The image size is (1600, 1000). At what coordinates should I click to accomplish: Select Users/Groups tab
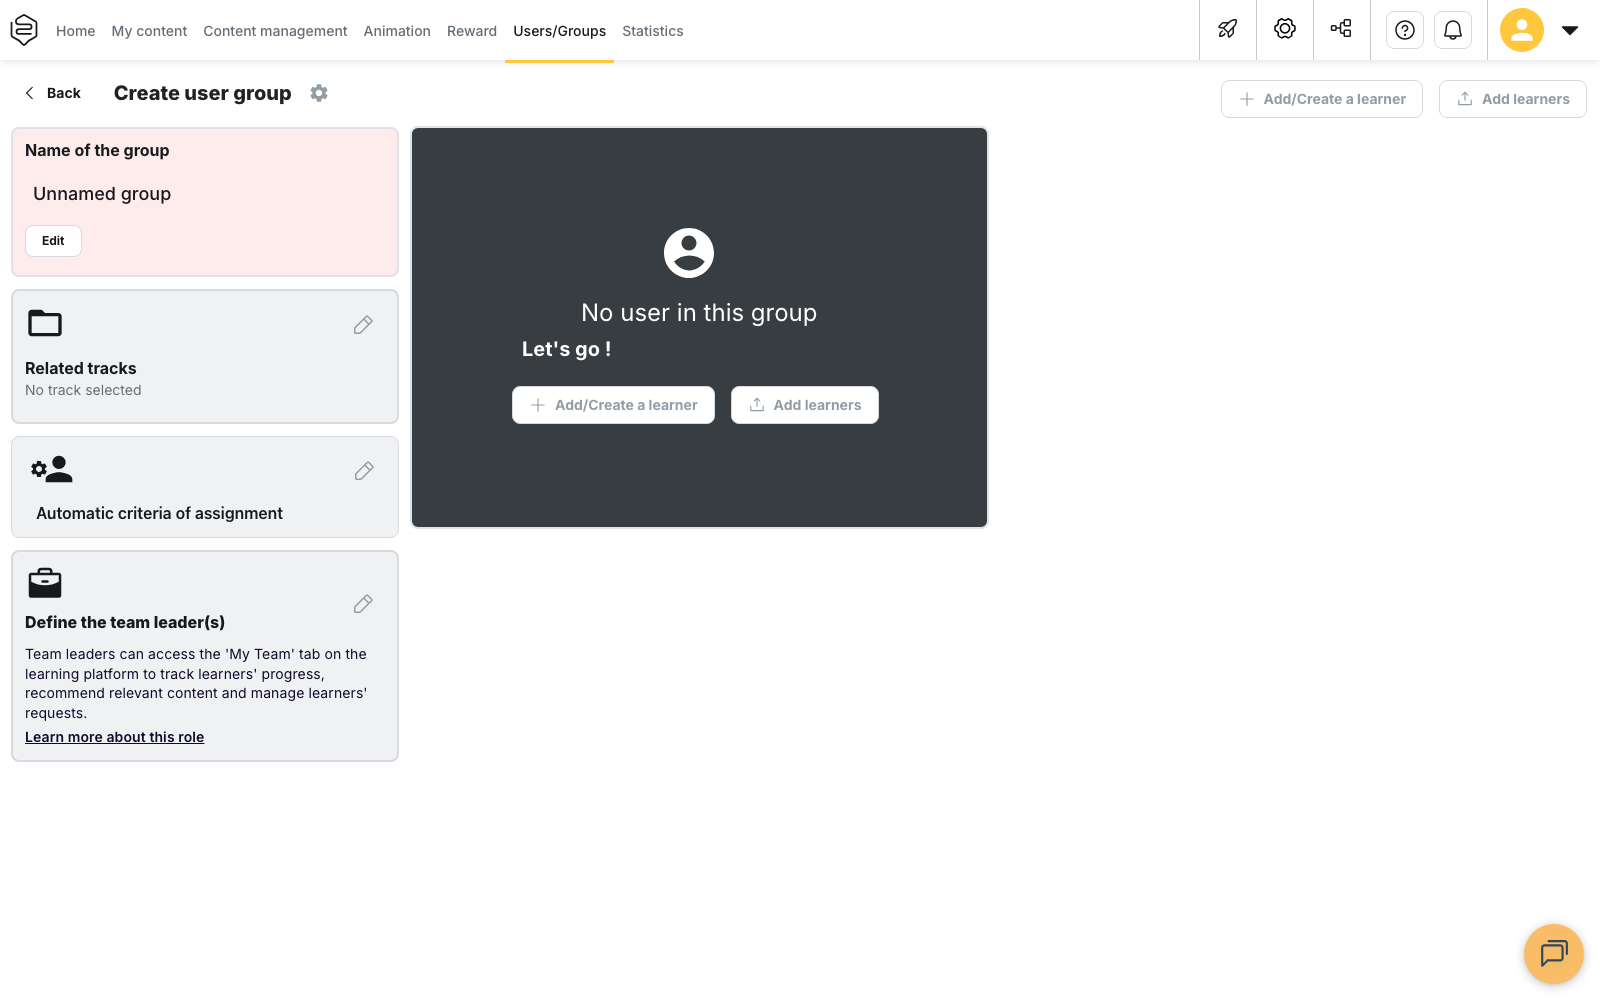(x=560, y=31)
